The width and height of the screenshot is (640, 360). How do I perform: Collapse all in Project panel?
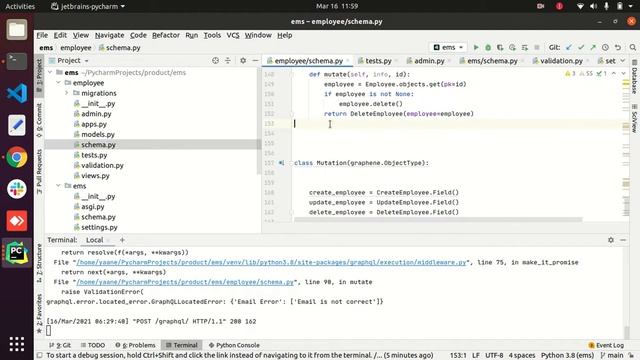coord(228,60)
